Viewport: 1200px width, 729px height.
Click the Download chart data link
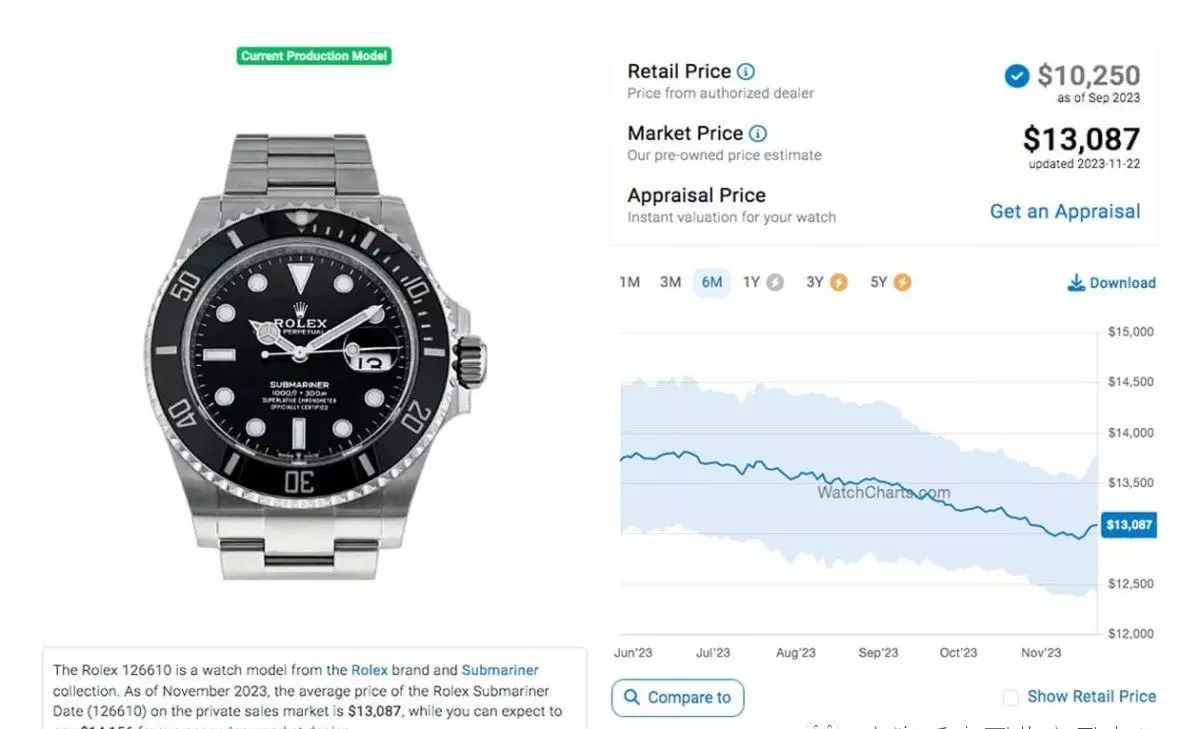point(1112,283)
